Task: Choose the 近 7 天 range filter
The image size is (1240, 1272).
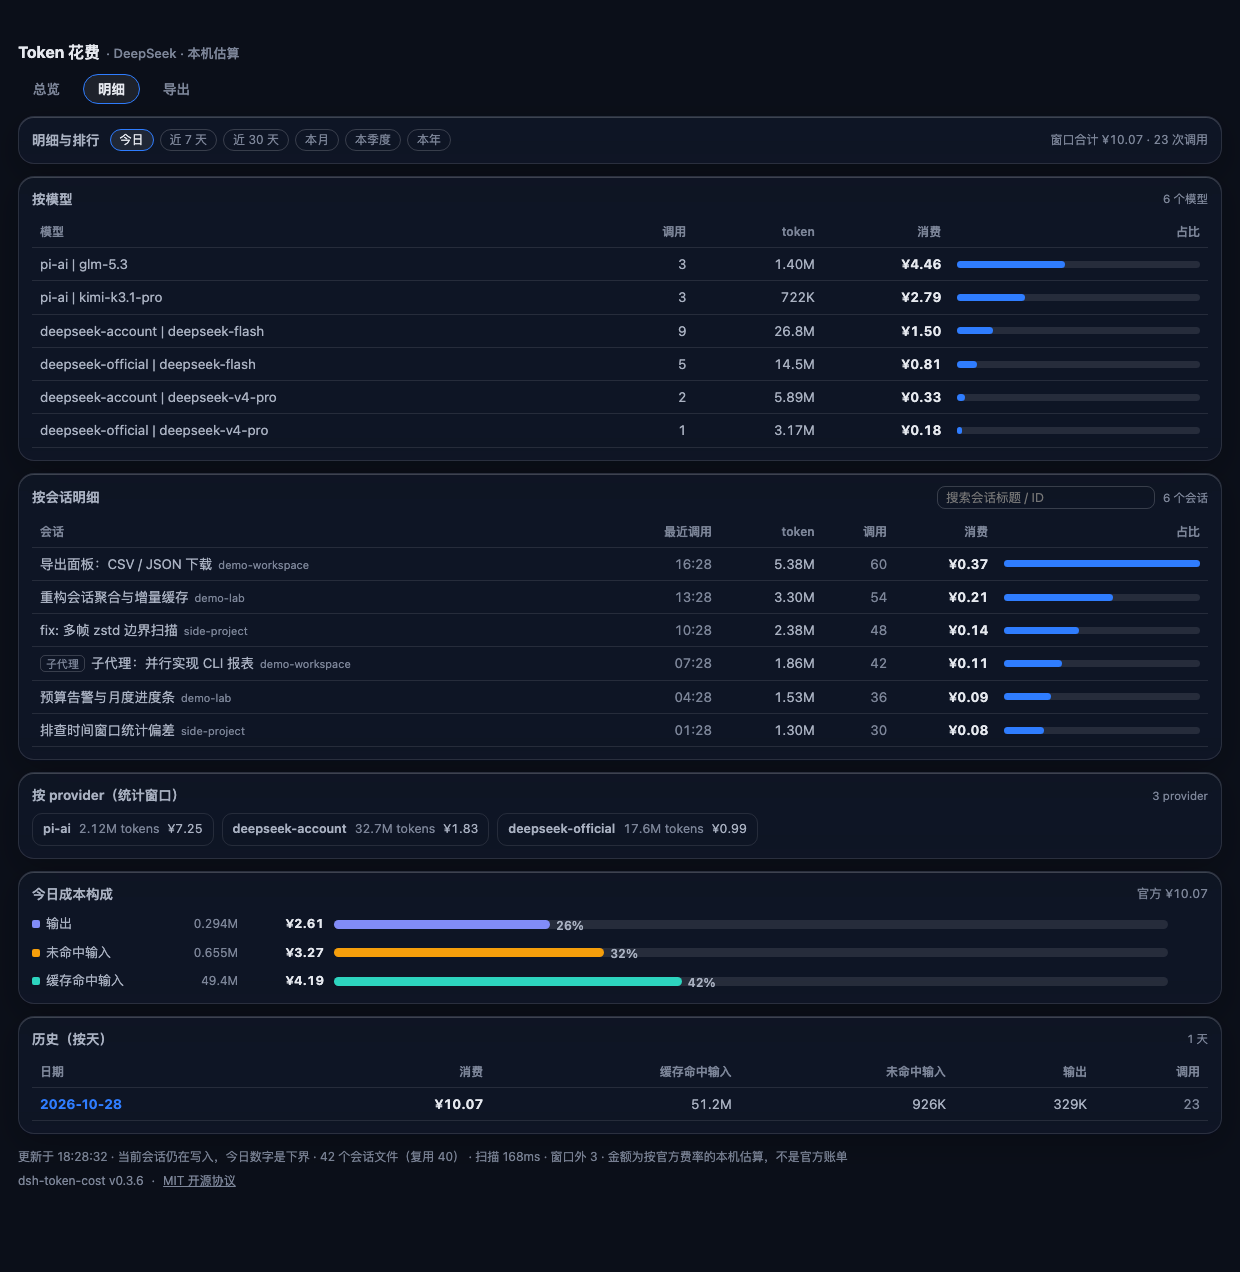Action: coord(188,140)
